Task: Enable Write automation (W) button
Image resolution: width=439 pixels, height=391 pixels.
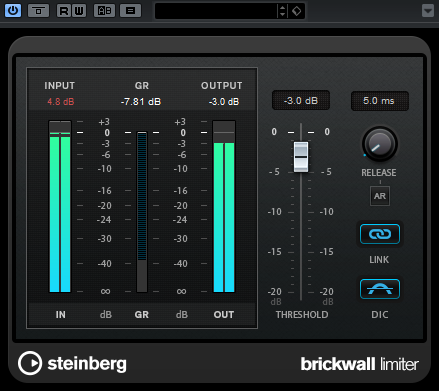Action: tap(79, 11)
